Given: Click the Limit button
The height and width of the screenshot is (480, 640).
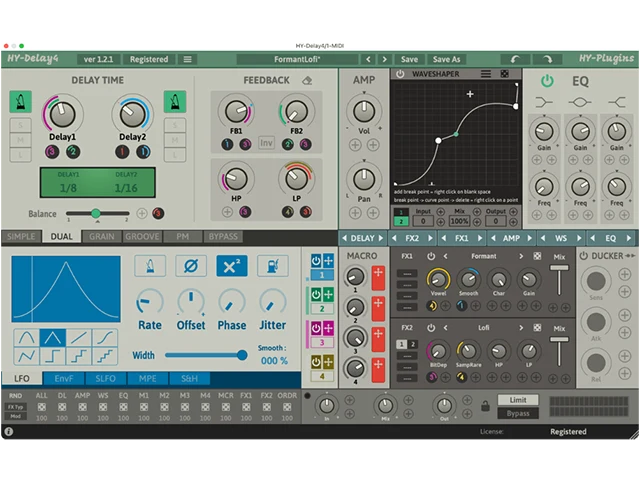Looking at the screenshot, I should point(518,400).
